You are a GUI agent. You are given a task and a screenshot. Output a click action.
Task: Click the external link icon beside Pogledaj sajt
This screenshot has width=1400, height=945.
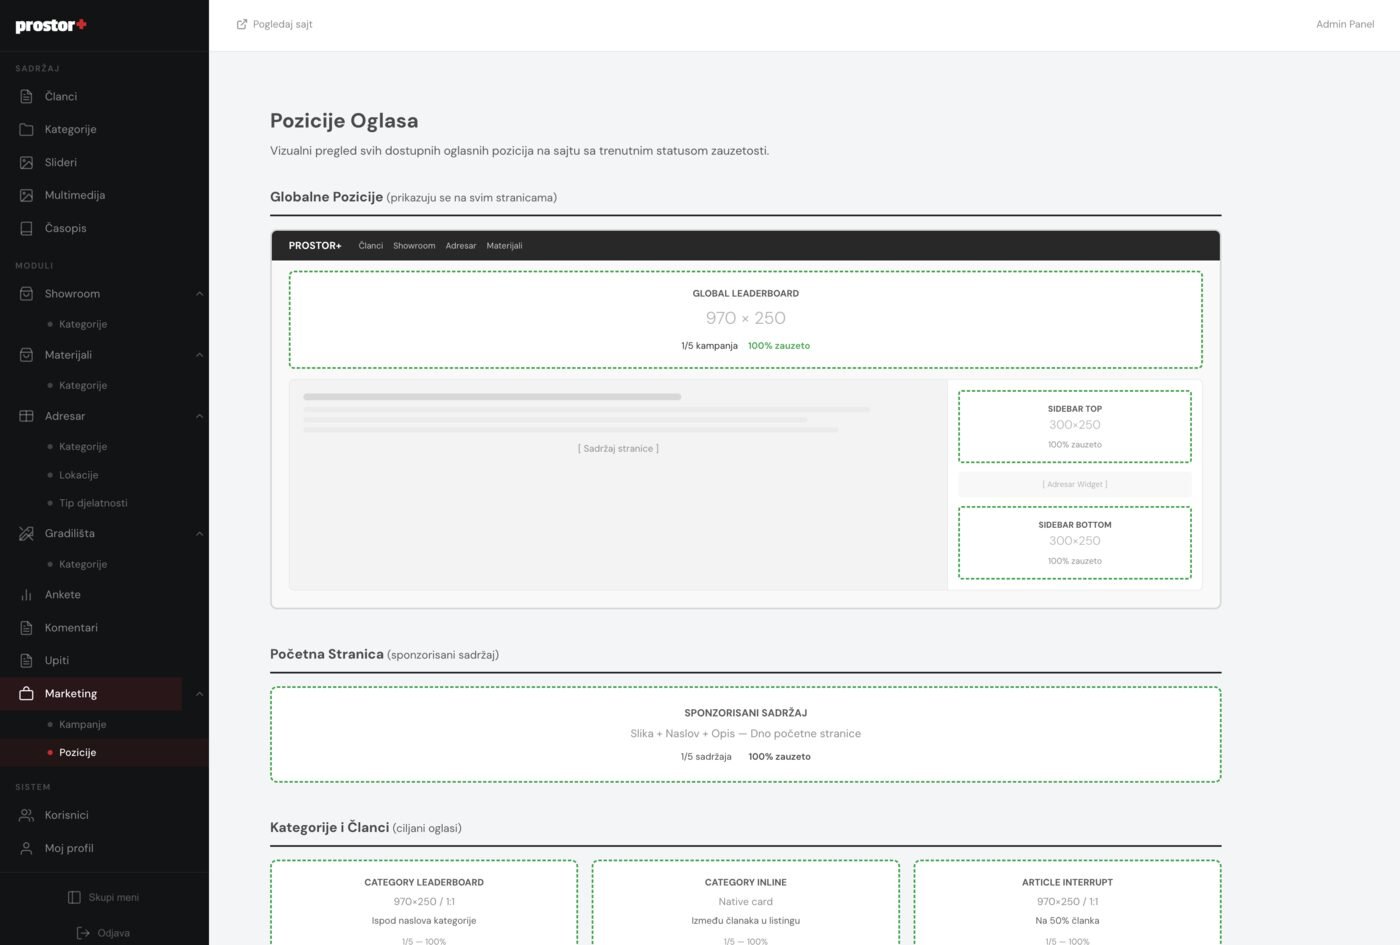pyautogui.click(x=241, y=24)
